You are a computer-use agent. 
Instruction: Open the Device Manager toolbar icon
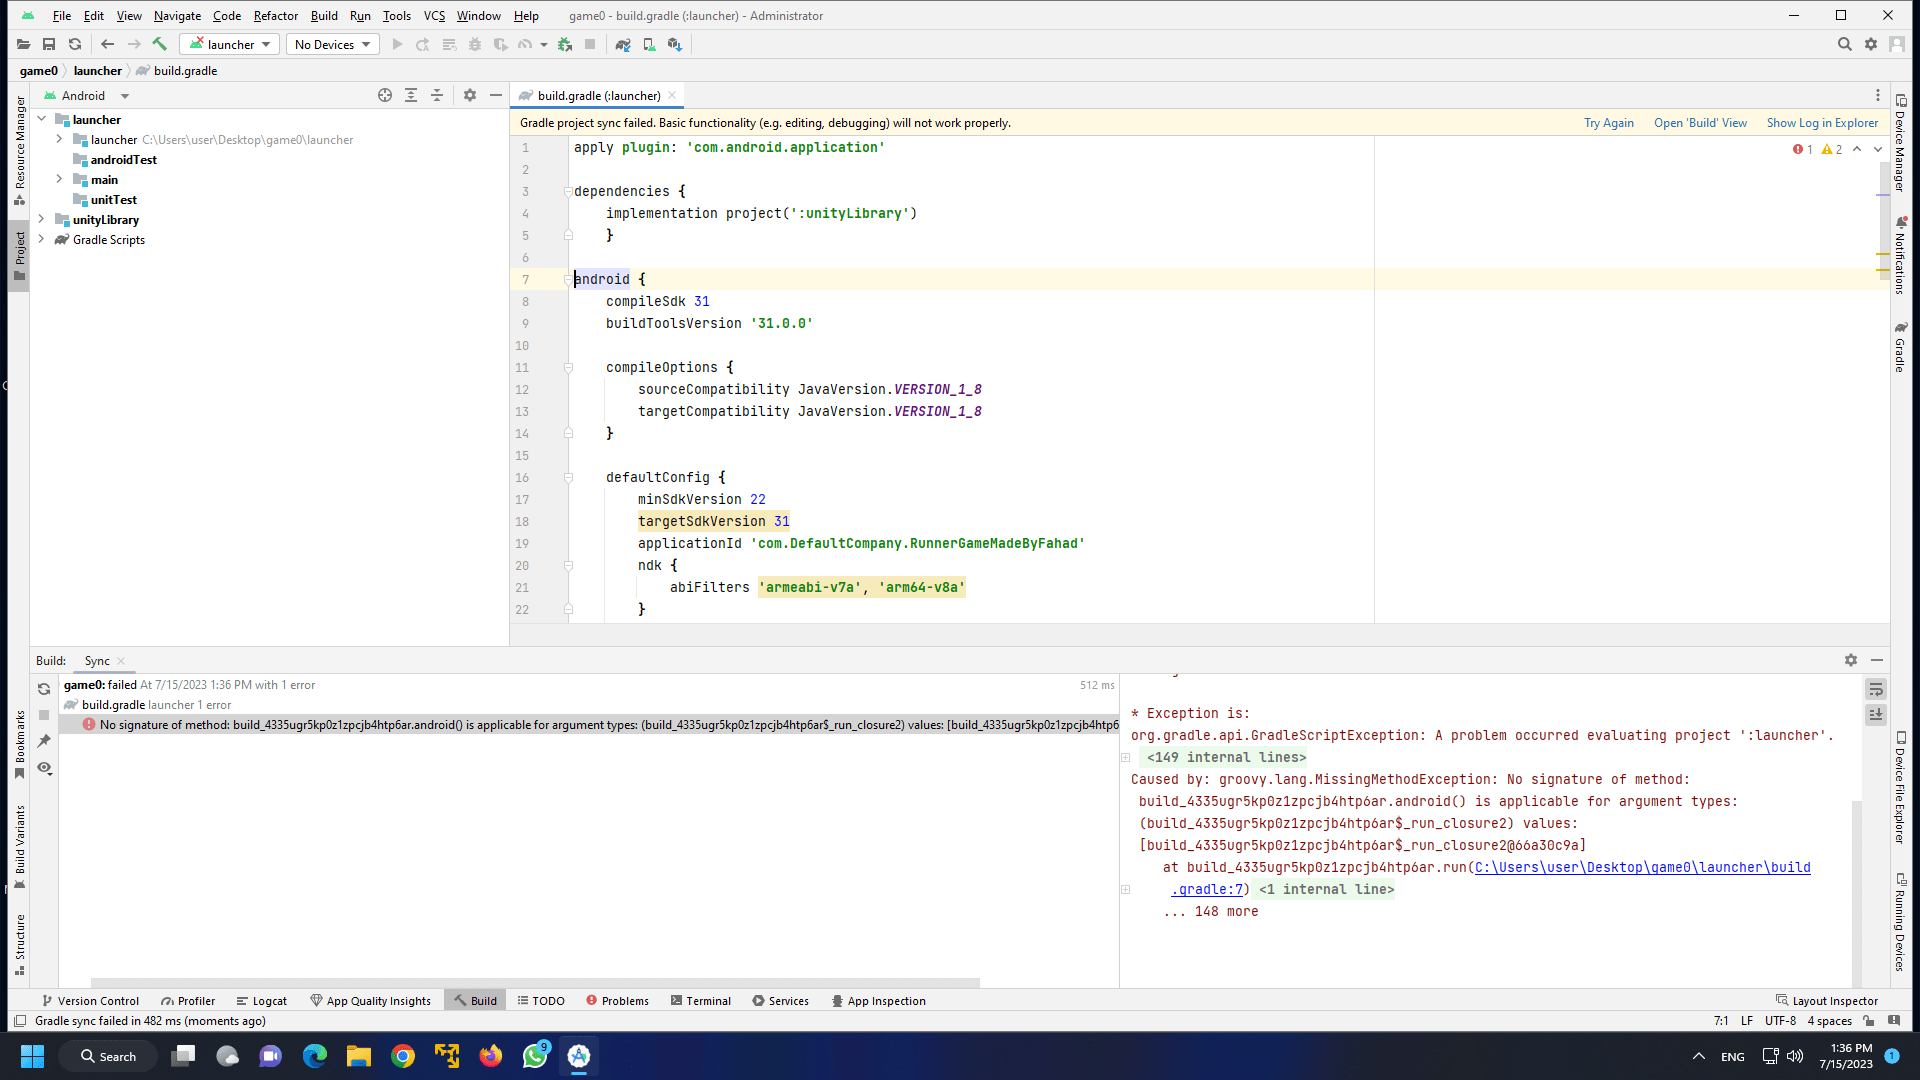click(x=649, y=44)
